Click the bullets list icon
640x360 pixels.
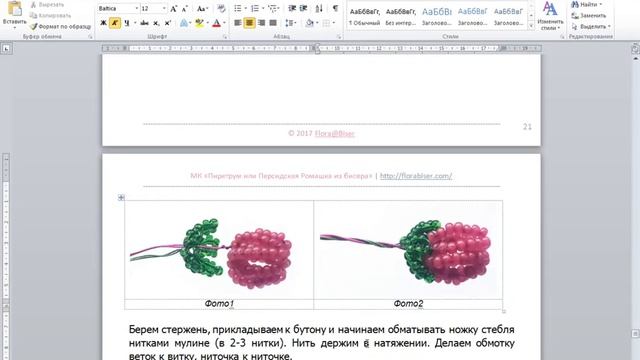238,9
